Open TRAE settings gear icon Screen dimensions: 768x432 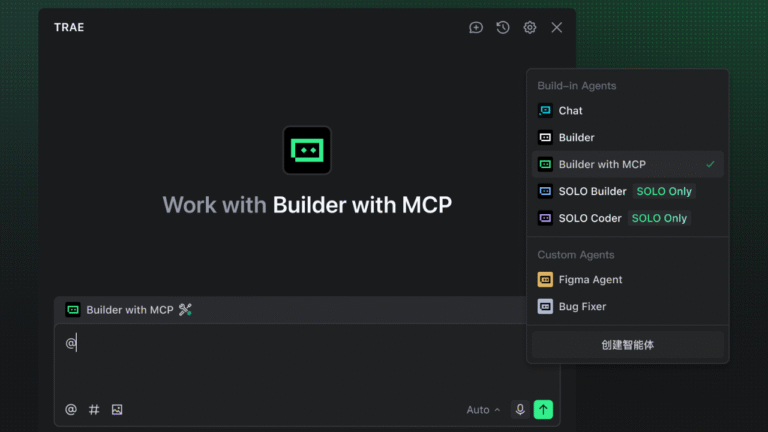[529, 27]
